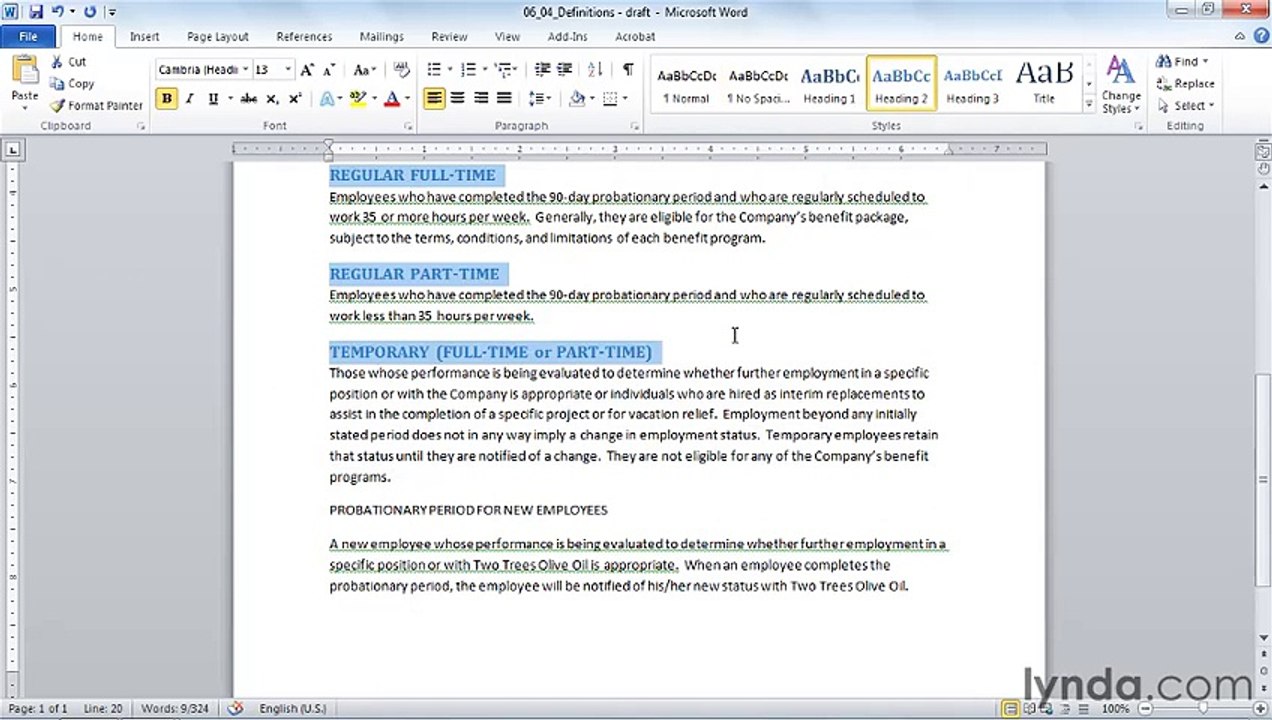Viewport: 1272px width, 720px height.
Task: Toggle Print Layout view button
Action: 1011,708
